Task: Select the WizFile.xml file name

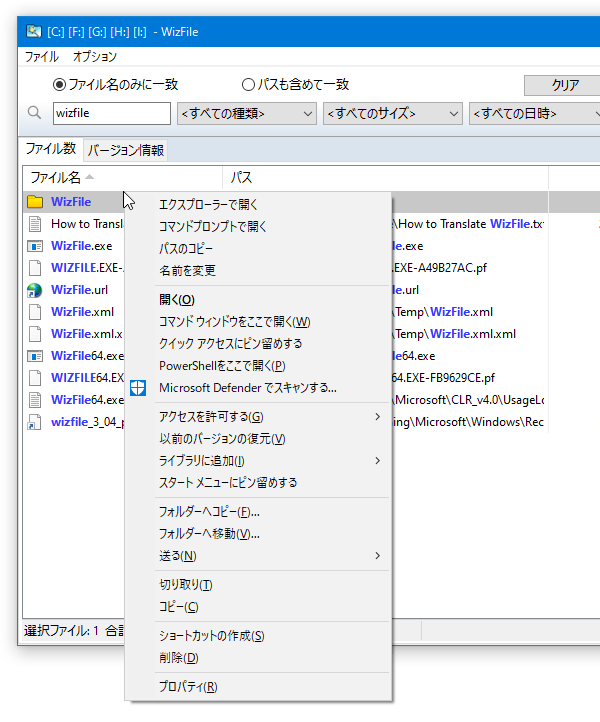Action: (82, 312)
